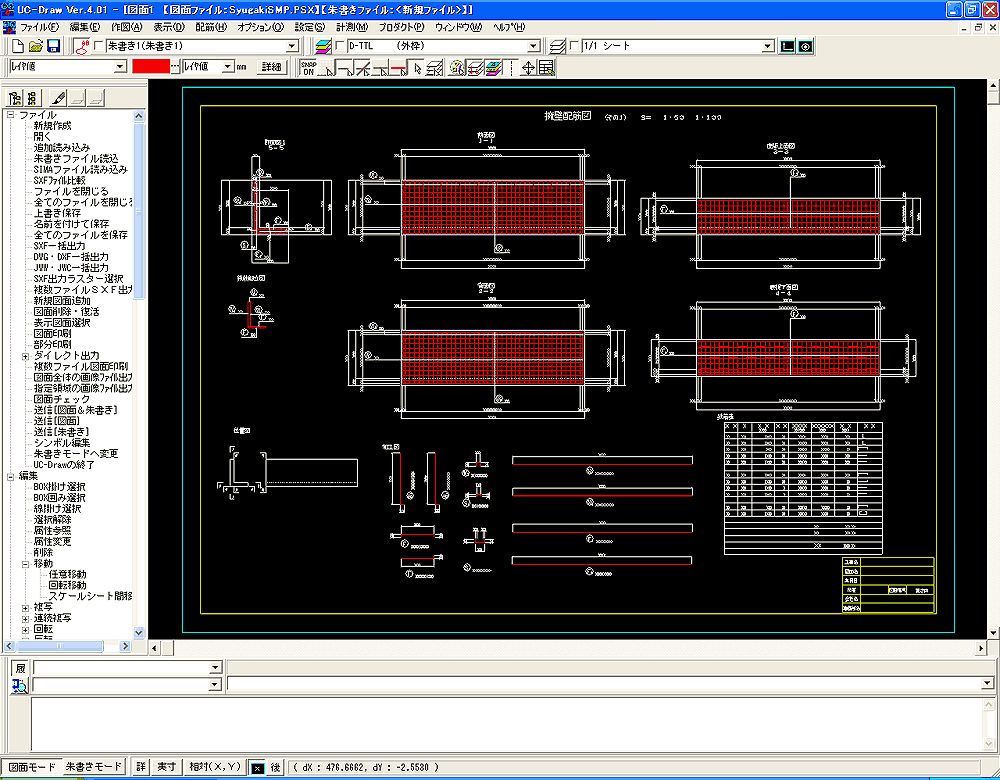Select the intersection snap icon
The height and width of the screenshot is (780, 1000).
(363, 68)
